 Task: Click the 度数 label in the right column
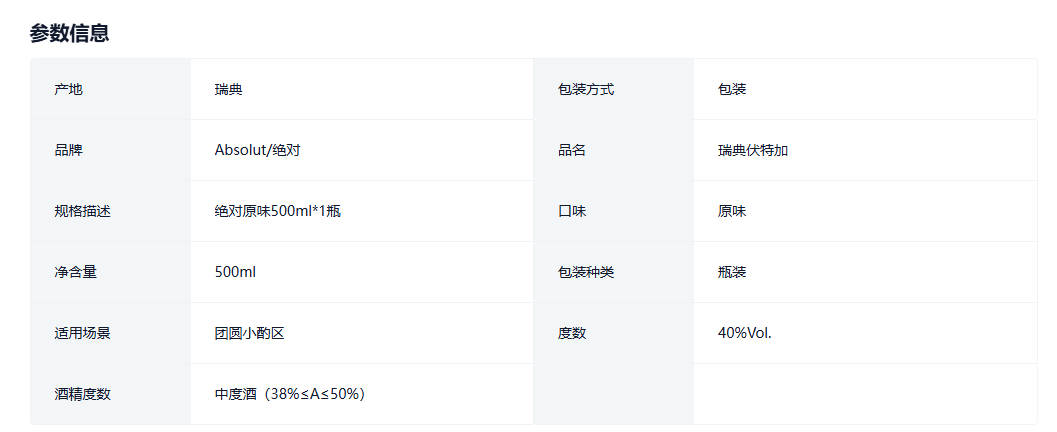coord(572,333)
